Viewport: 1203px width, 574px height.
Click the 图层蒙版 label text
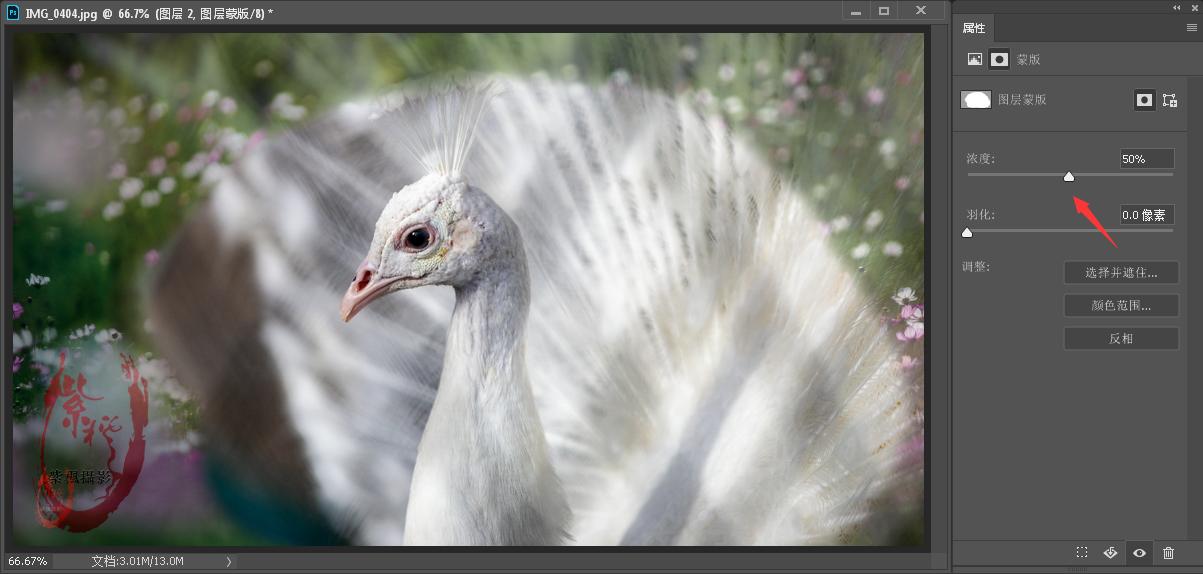[1022, 100]
